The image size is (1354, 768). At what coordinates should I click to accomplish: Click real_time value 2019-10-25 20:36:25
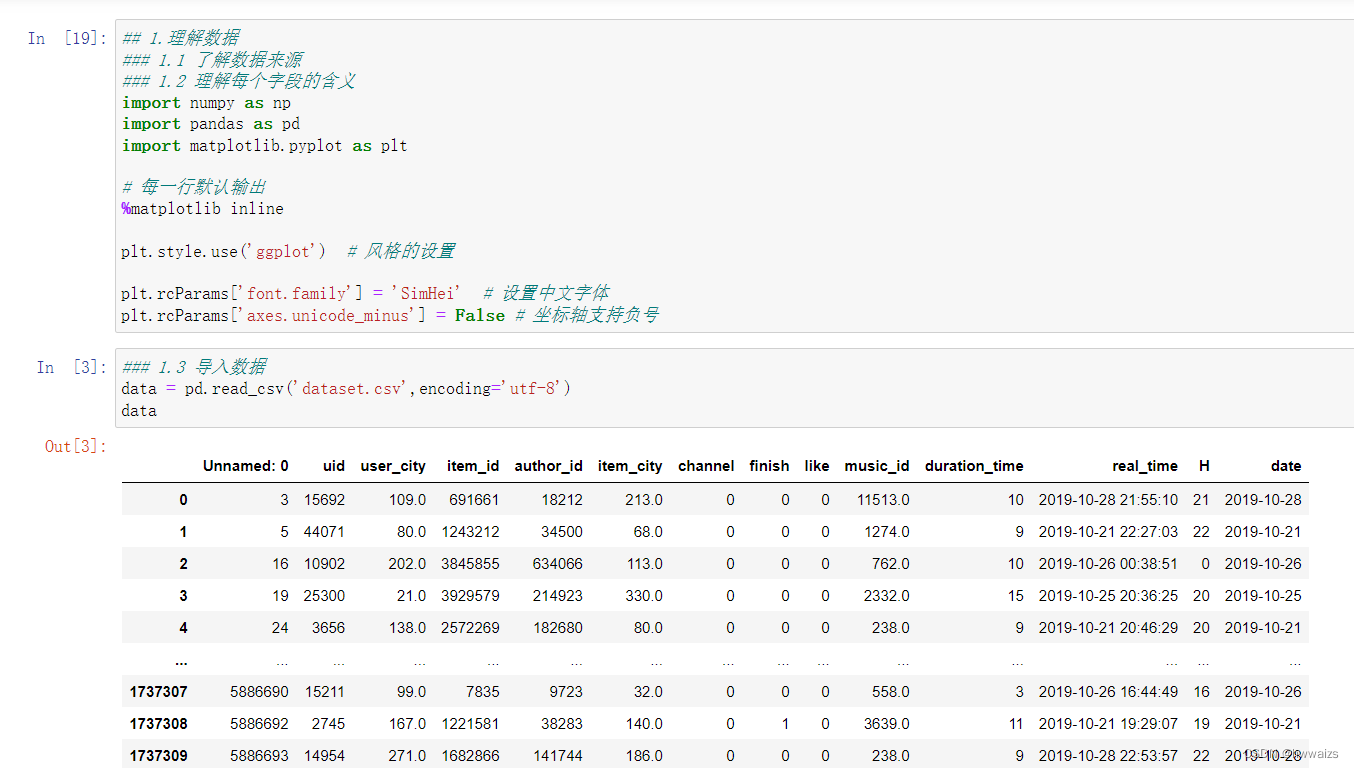pyautogui.click(x=1108, y=596)
